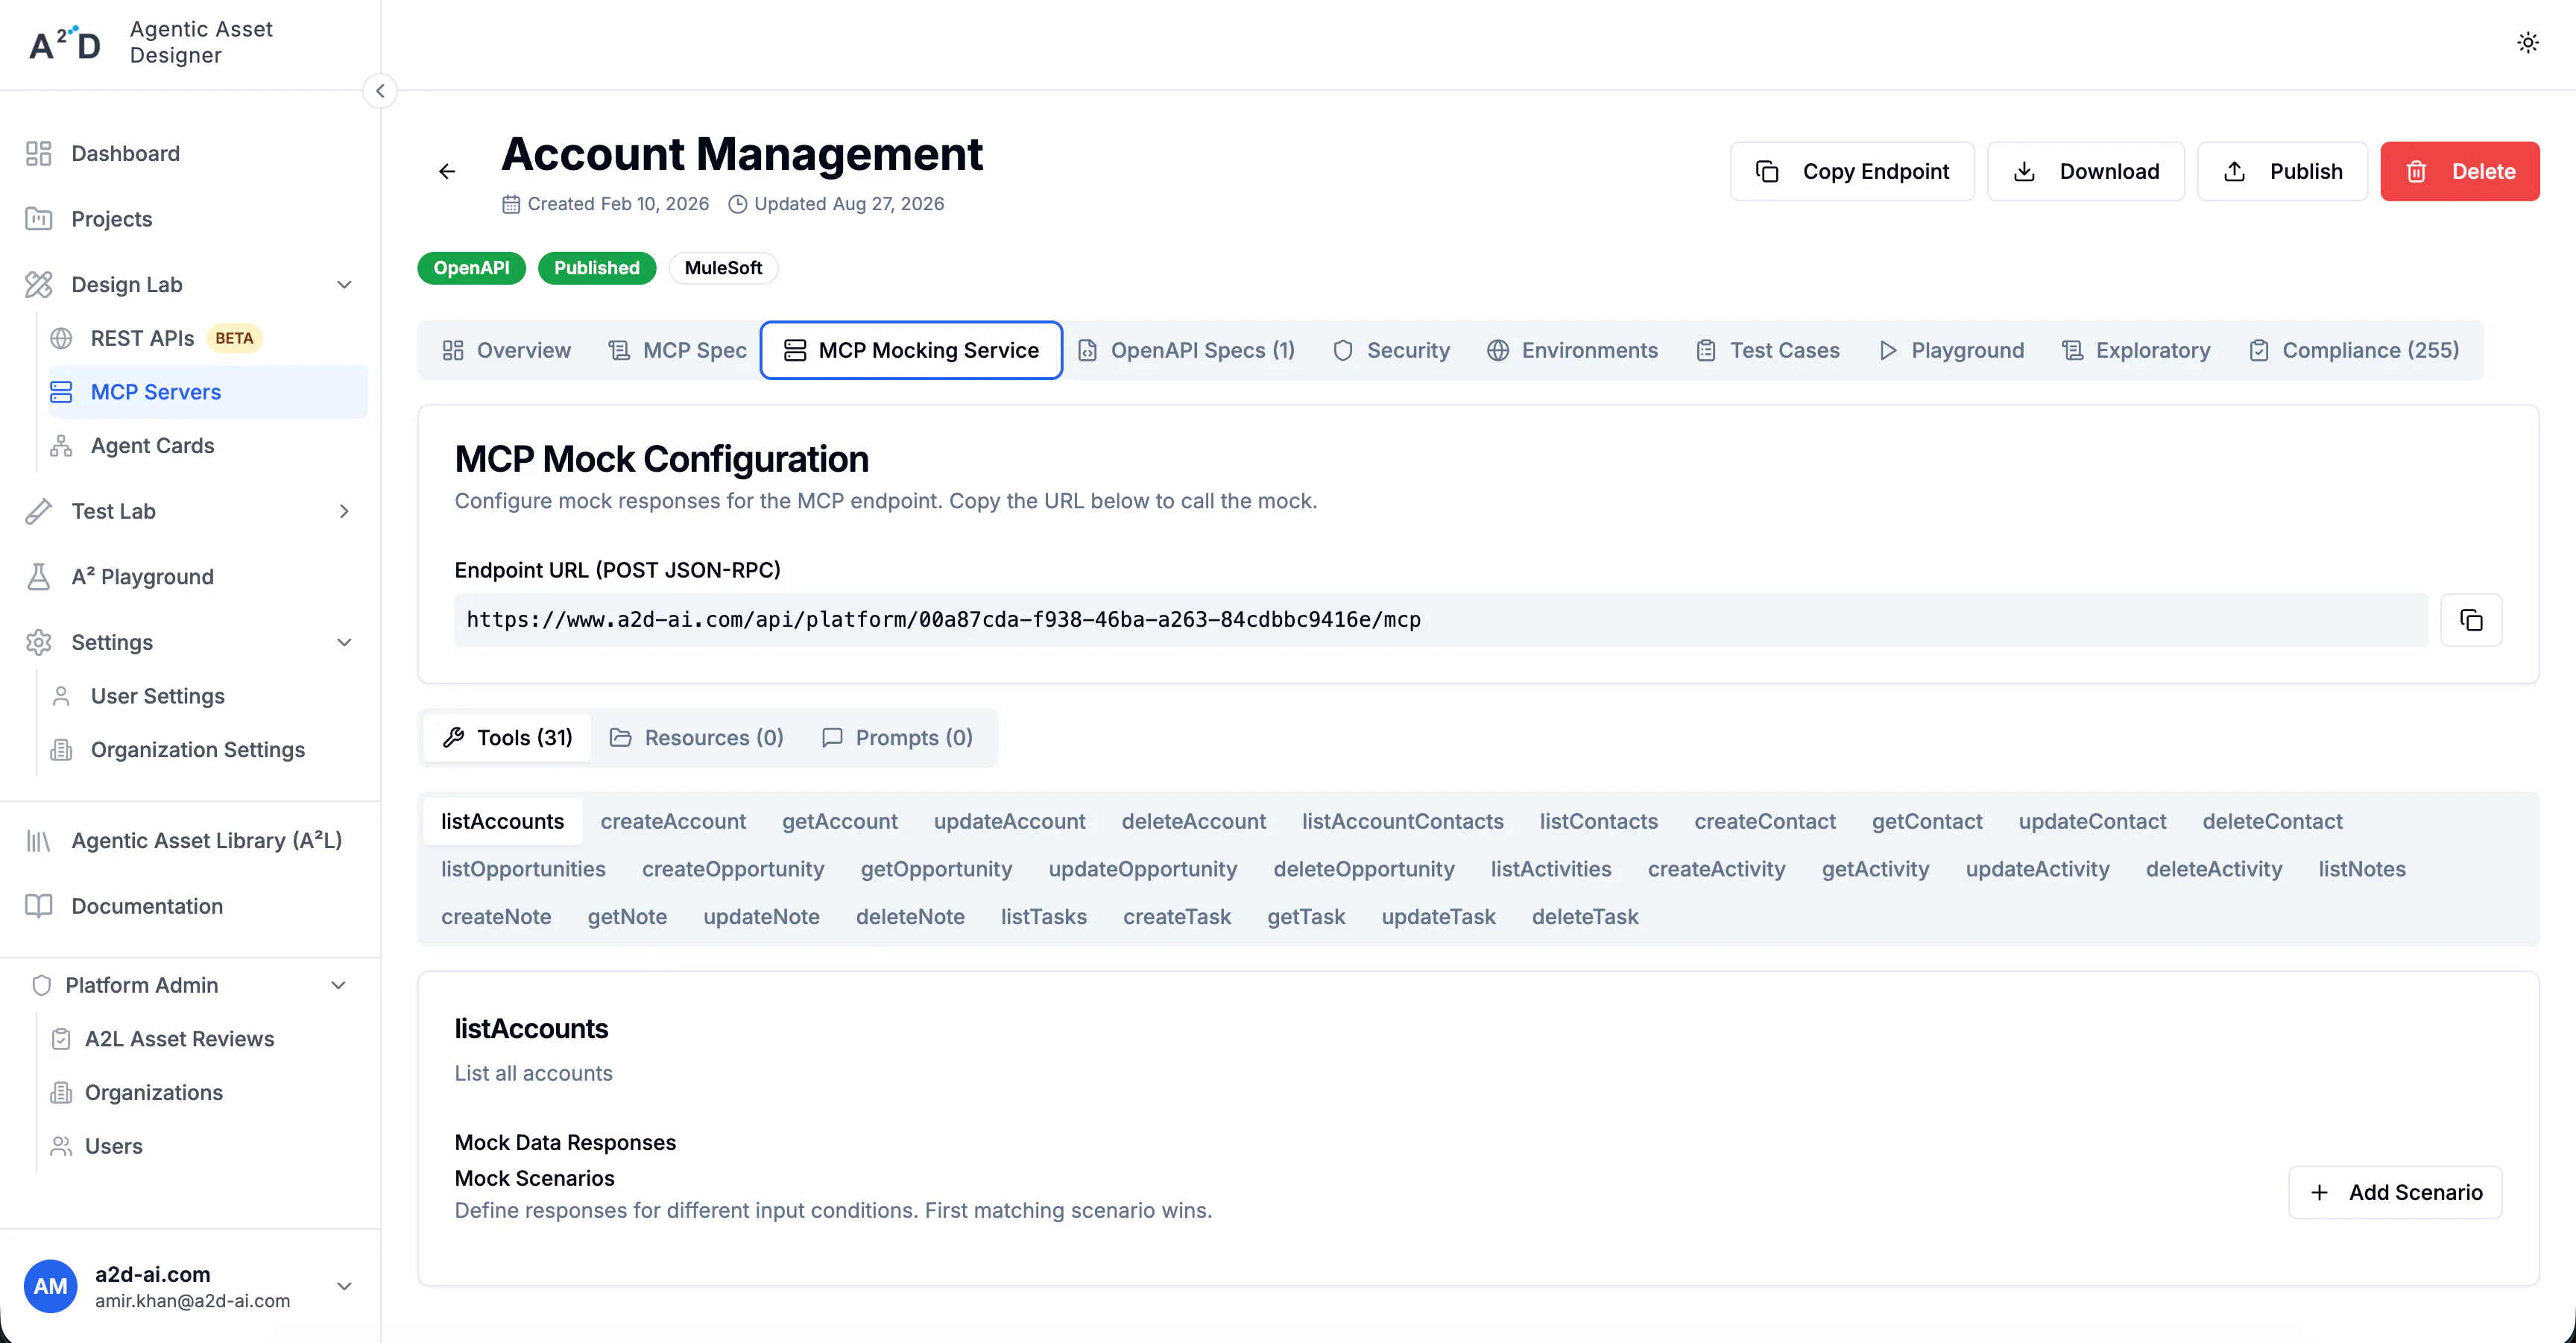This screenshot has height=1343, width=2576.
Task: Click the Projects folder icon
Action: [x=38, y=219]
